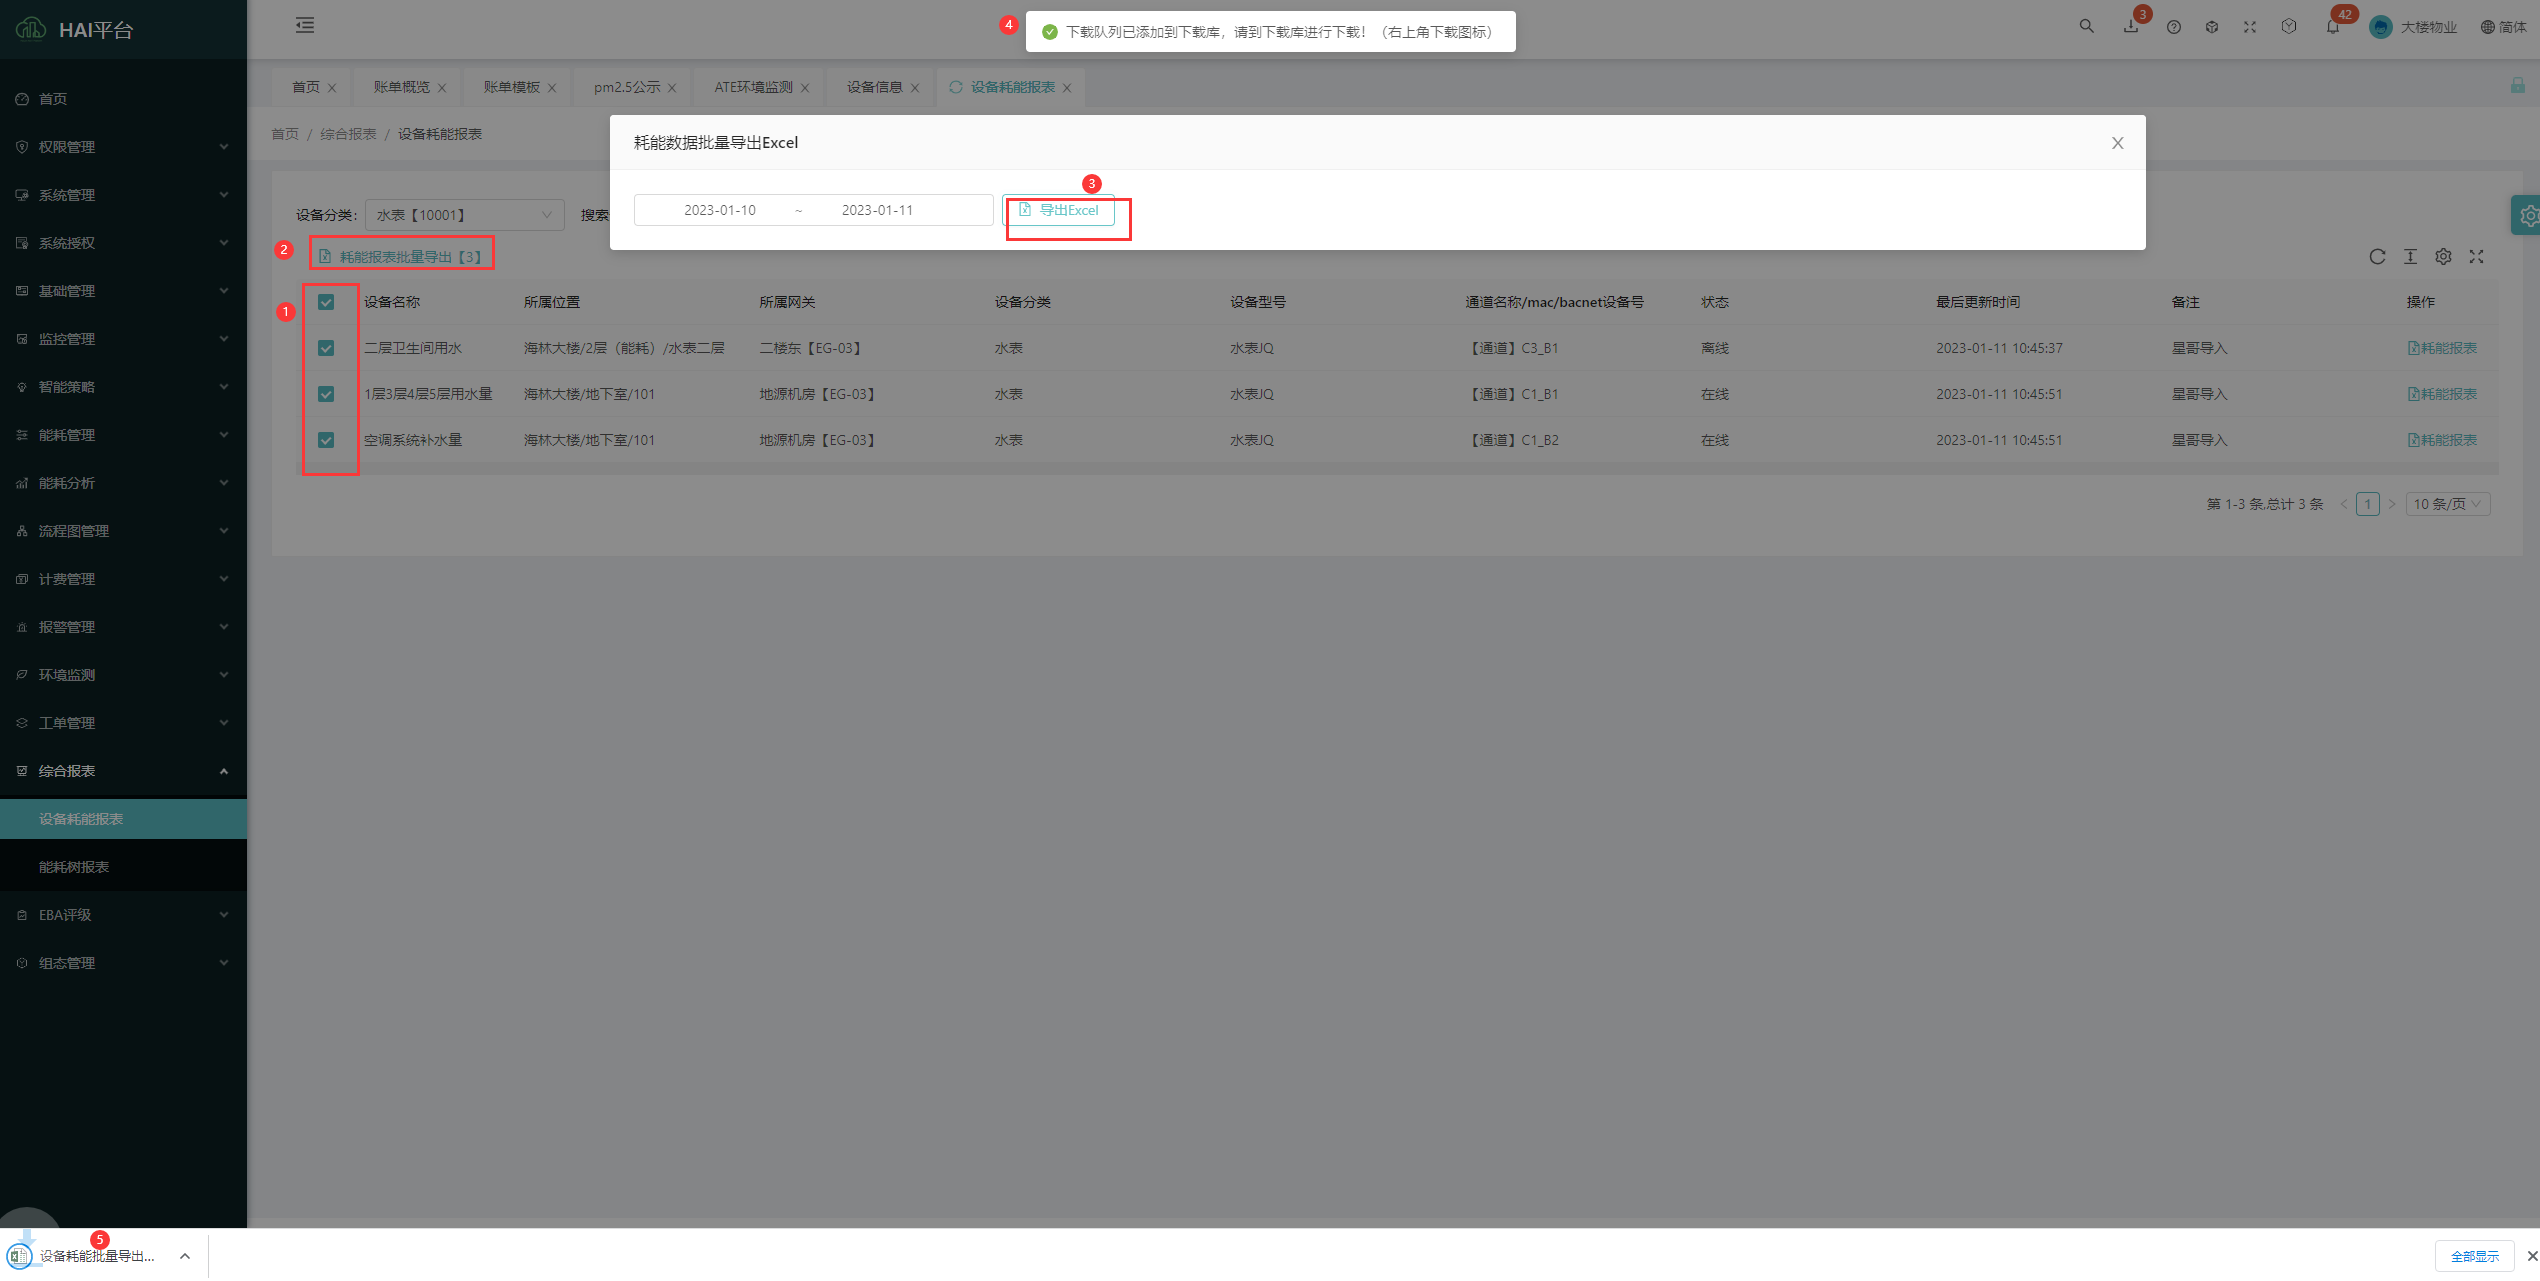Toggle the select-all checkbox in table header
The height and width of the screenshot is (1281, 2540).
[x=326, y=302]
